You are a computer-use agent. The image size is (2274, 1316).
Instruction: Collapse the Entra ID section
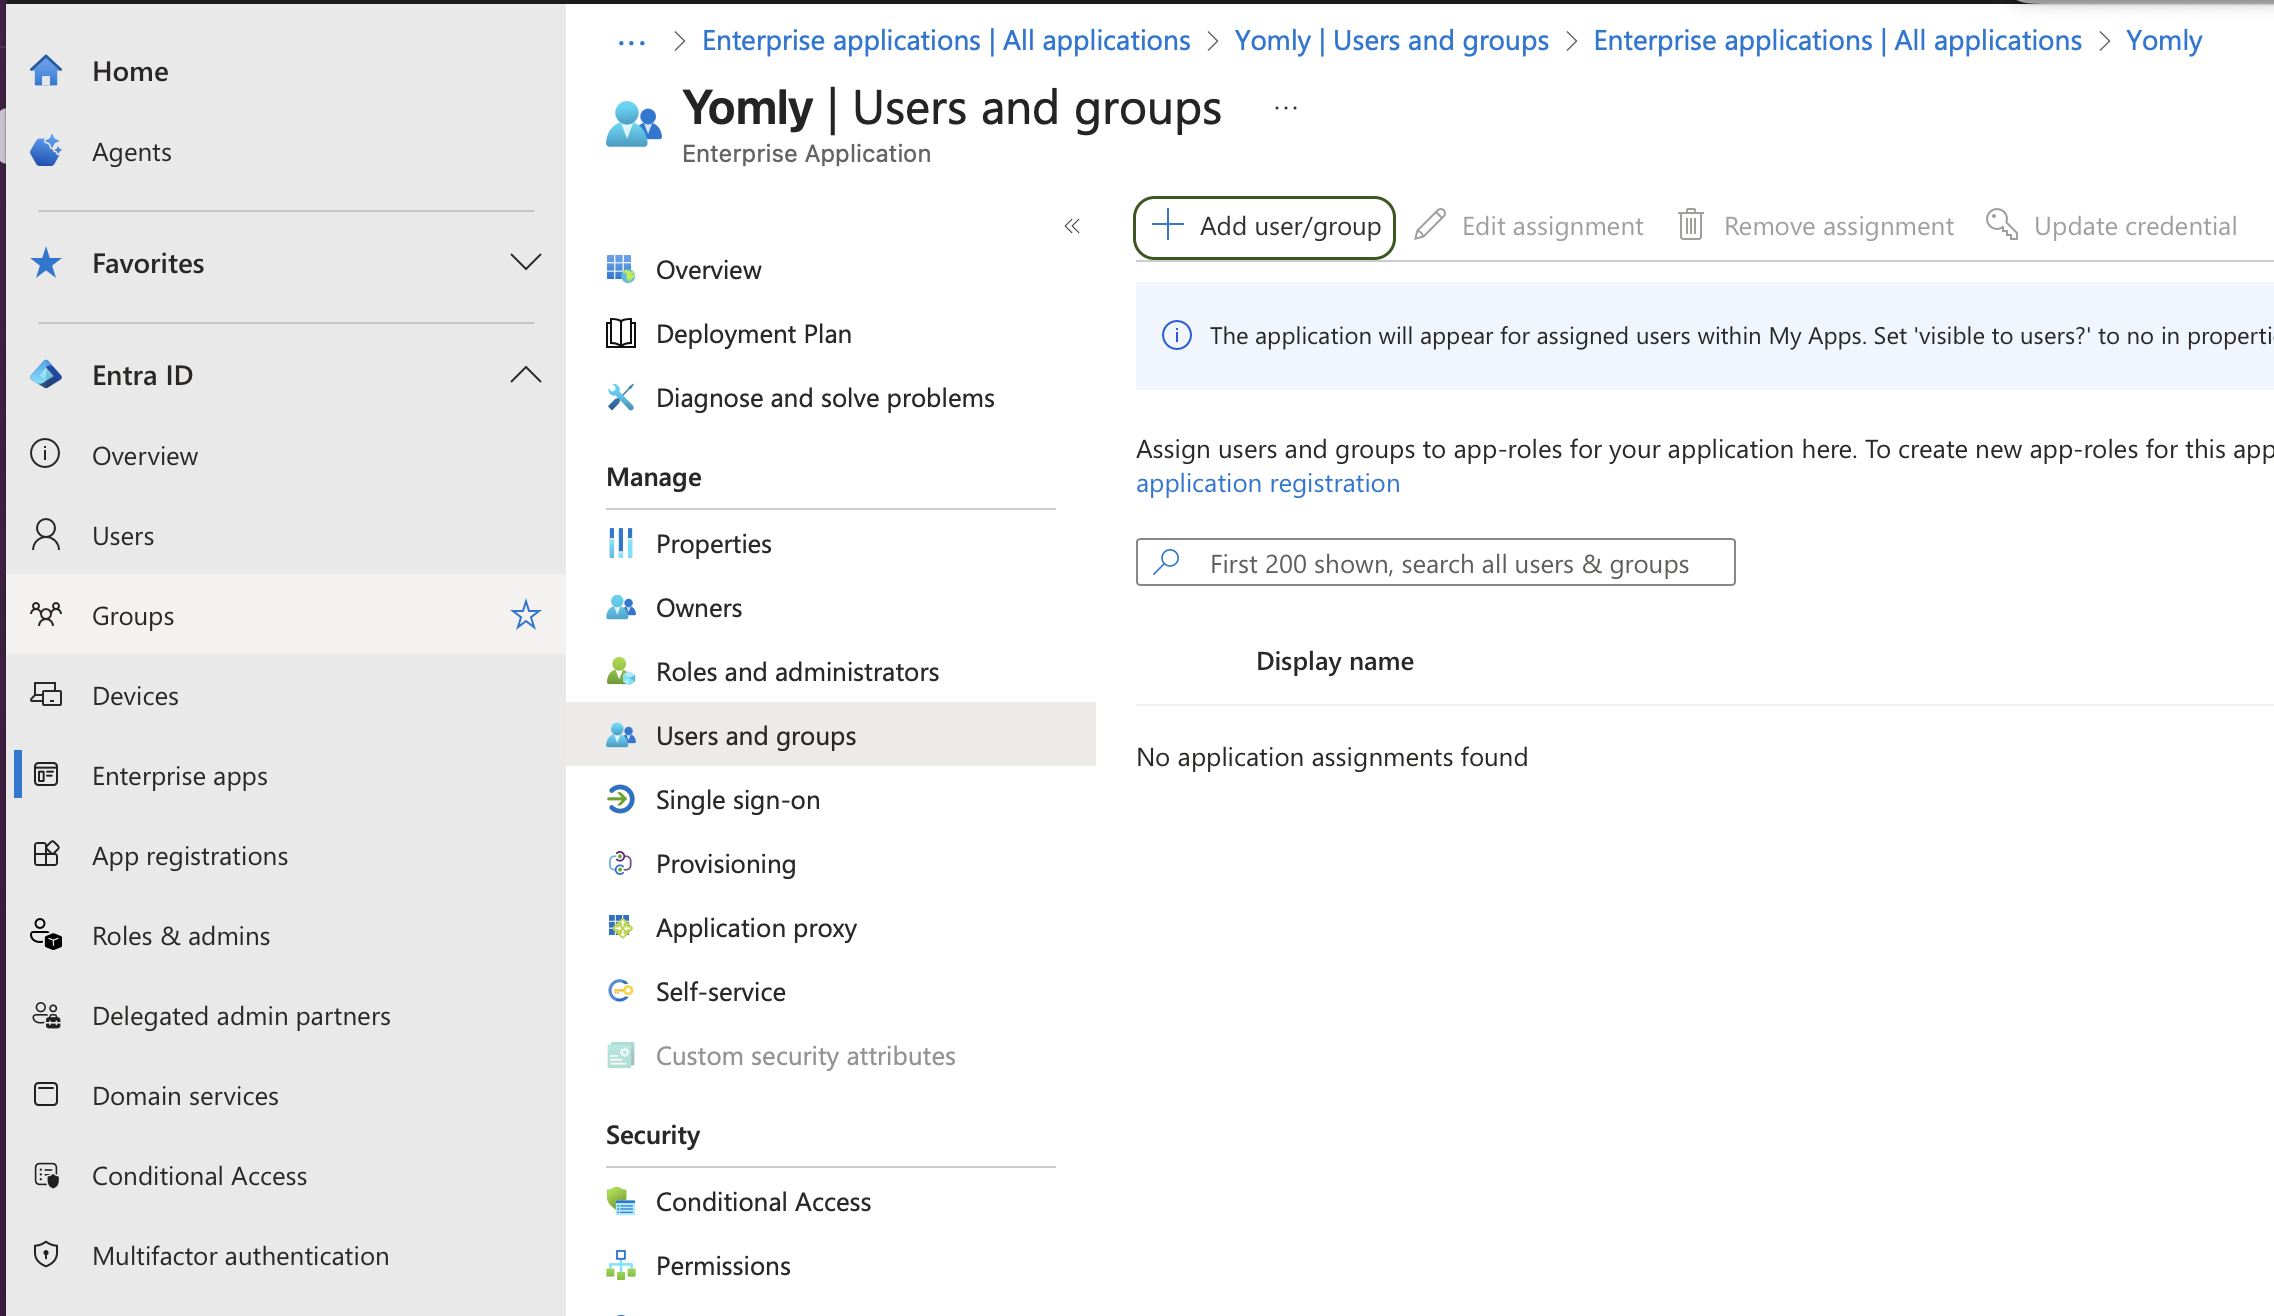point(525,375)
